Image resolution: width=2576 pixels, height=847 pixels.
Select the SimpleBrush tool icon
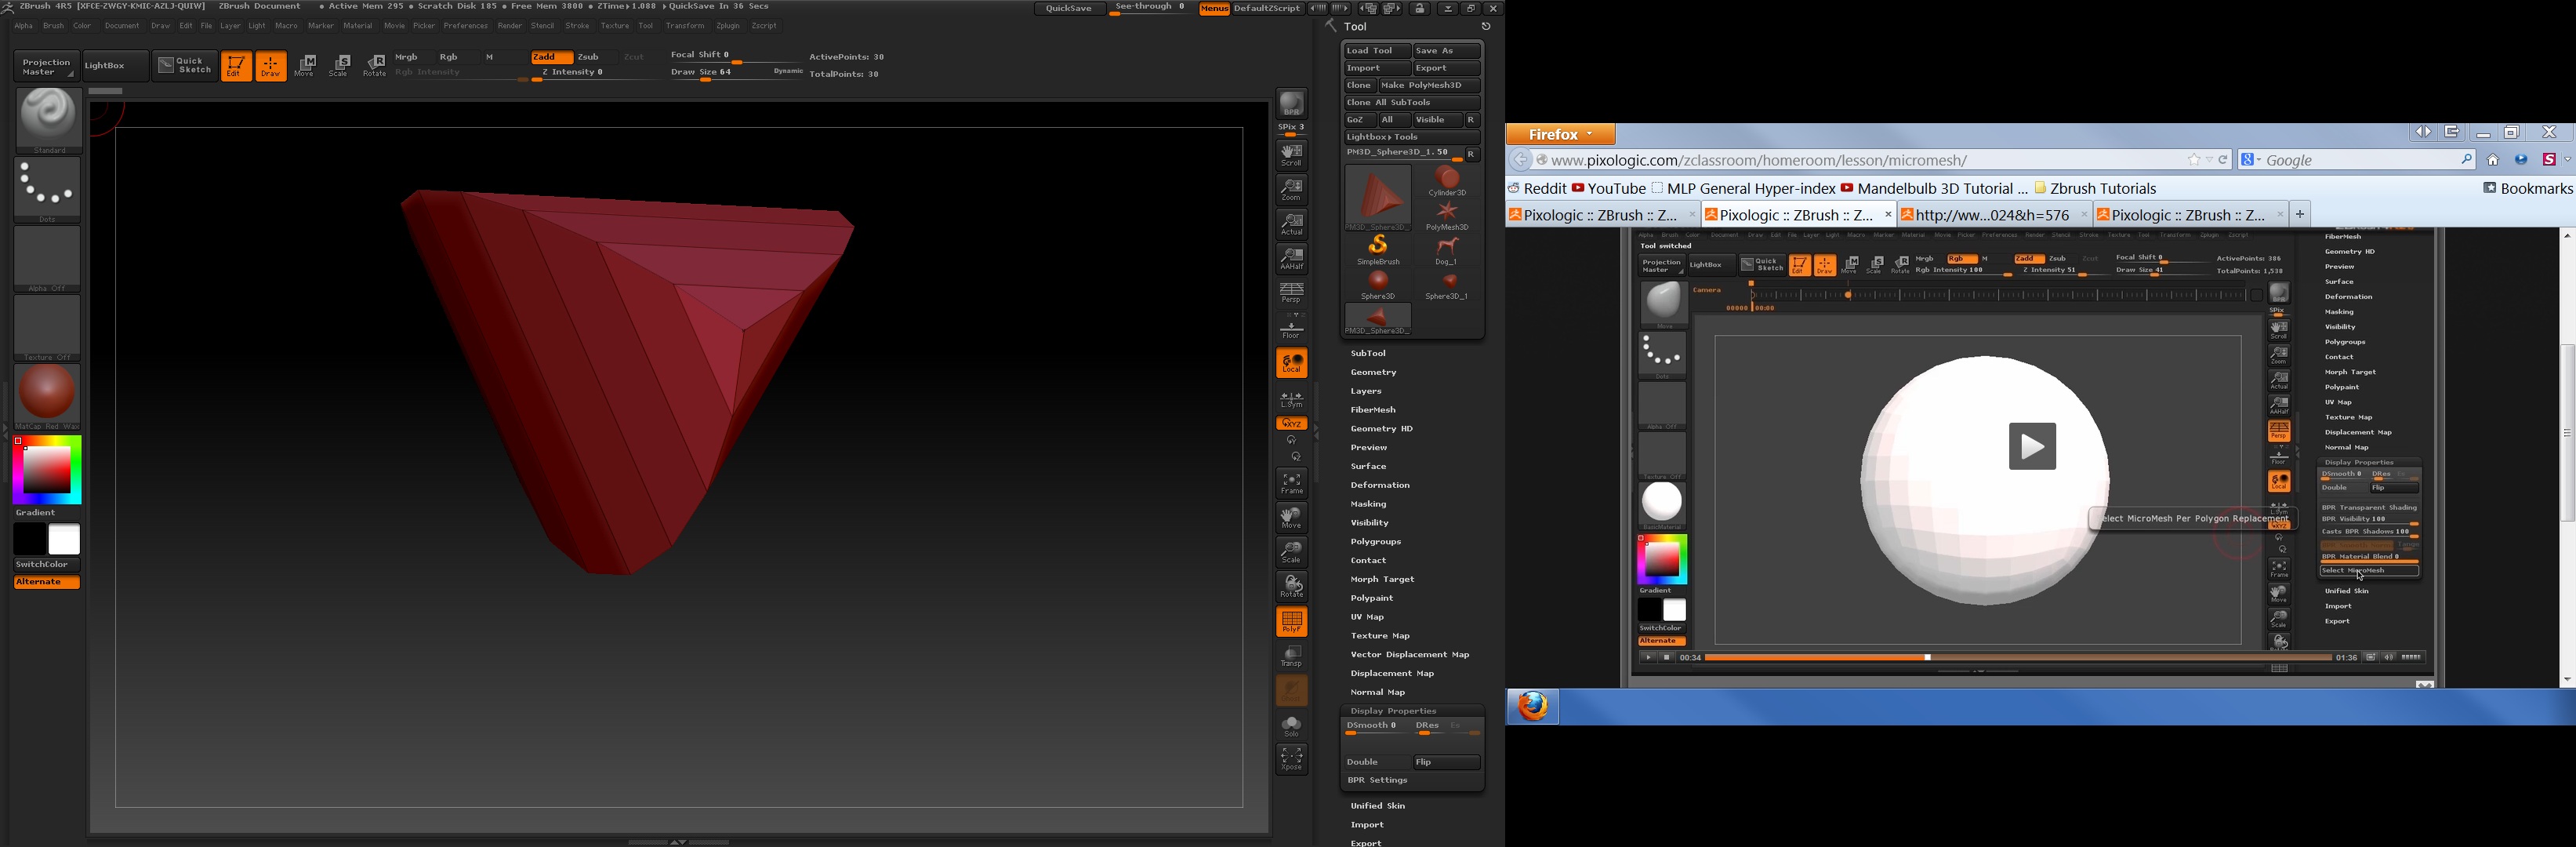click(1377, 250)
